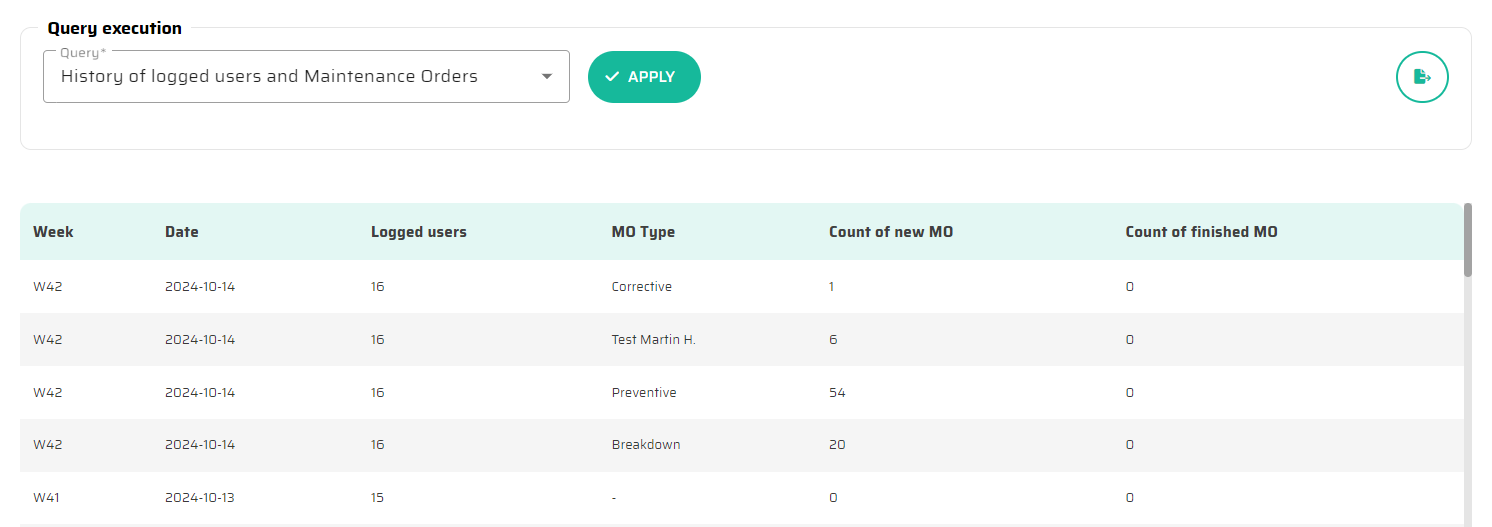Click the Date column header
1492x527 pixels.
(x=182, y=232)
